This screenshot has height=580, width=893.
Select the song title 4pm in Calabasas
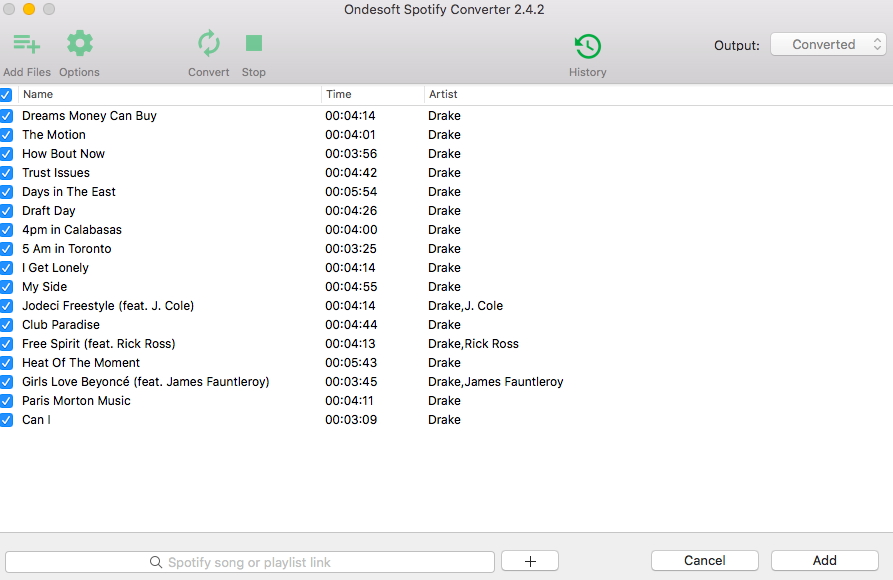[x=72, y=230]
